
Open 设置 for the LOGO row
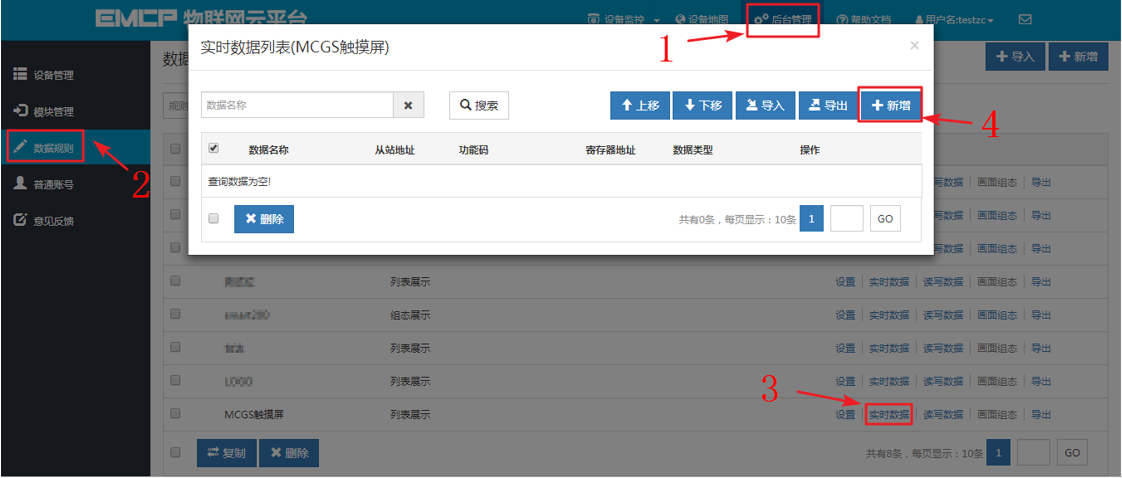(x=845, y=381)
